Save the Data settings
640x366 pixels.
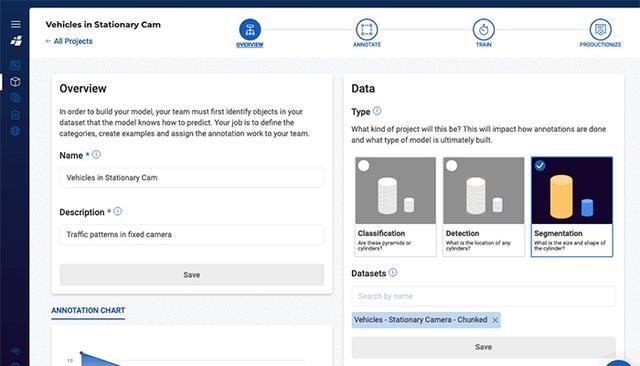pyautogui.click(x=484, y=347)
